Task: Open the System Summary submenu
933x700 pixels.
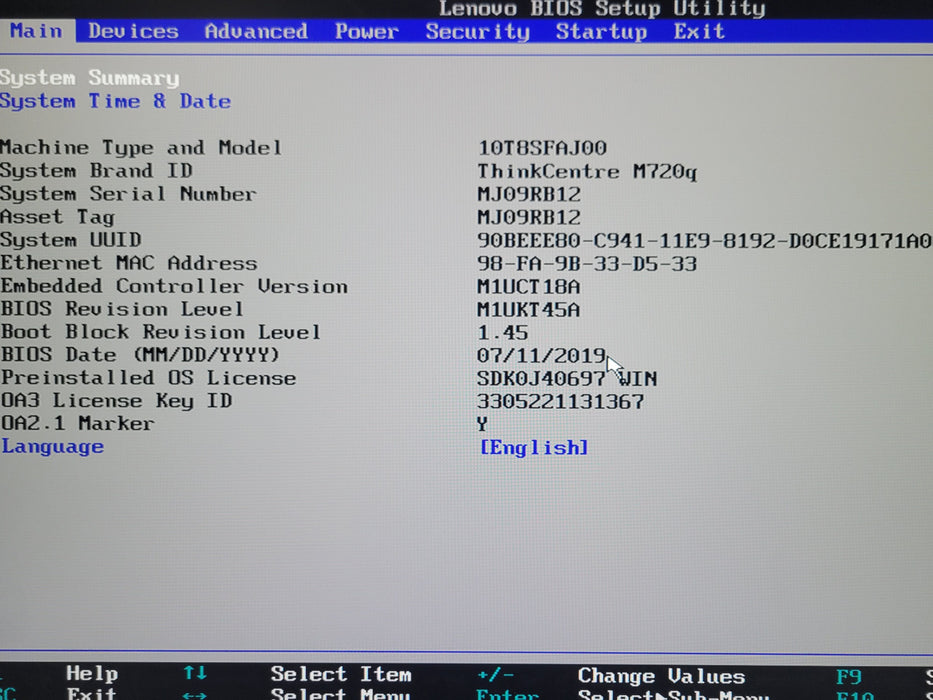Action: [89, 78]
